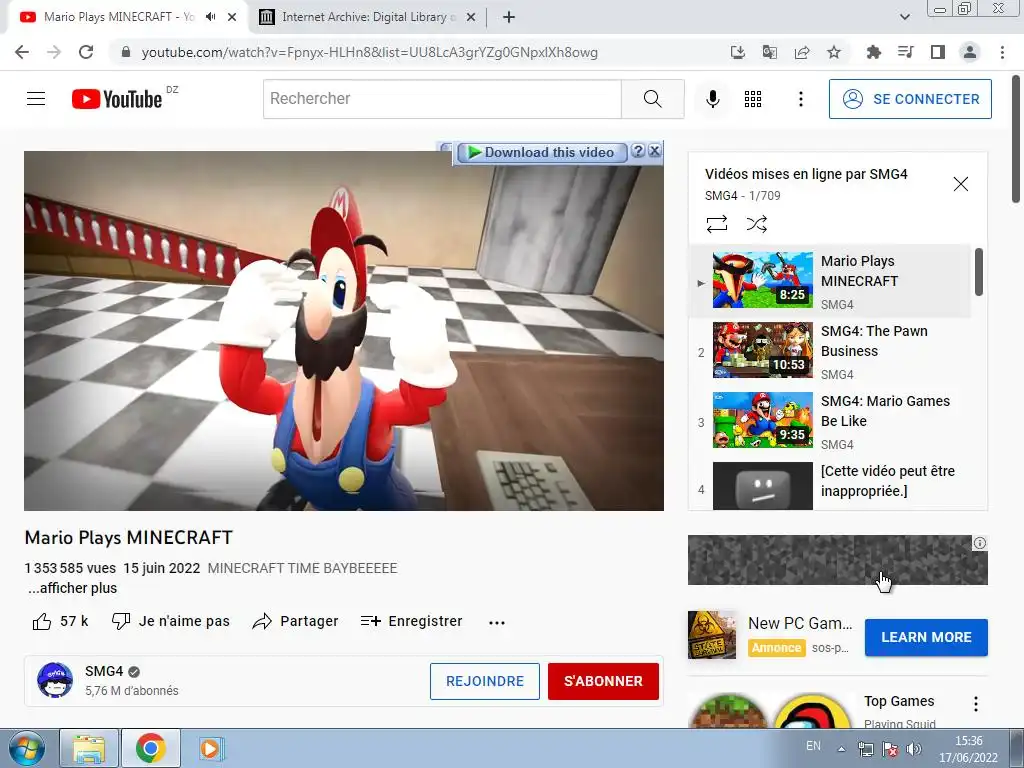
Task: Close the Download this video bar
Action: pyautogui.click(x=655, y=151)
